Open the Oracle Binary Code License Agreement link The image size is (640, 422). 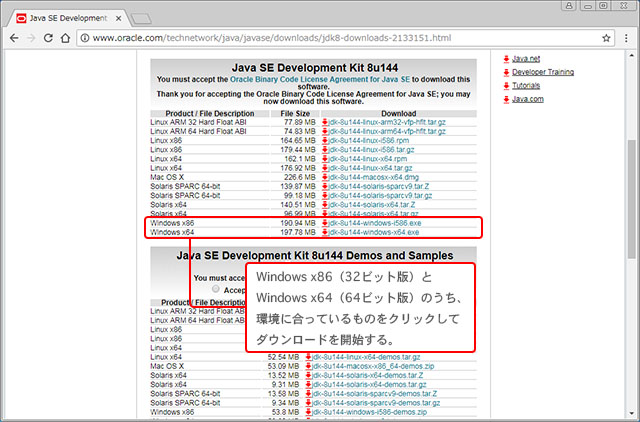(x=320, y=79)
